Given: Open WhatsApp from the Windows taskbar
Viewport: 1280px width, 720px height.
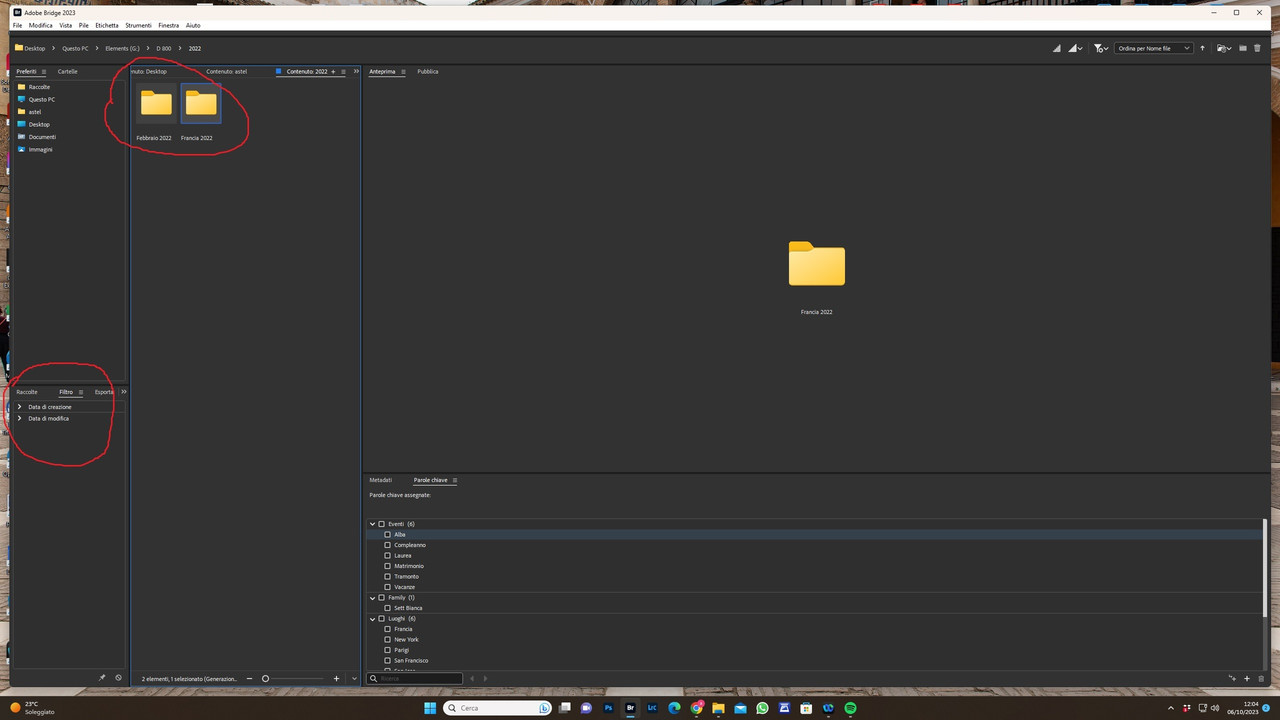Looking at the screenshot, I should click(762, 708).
